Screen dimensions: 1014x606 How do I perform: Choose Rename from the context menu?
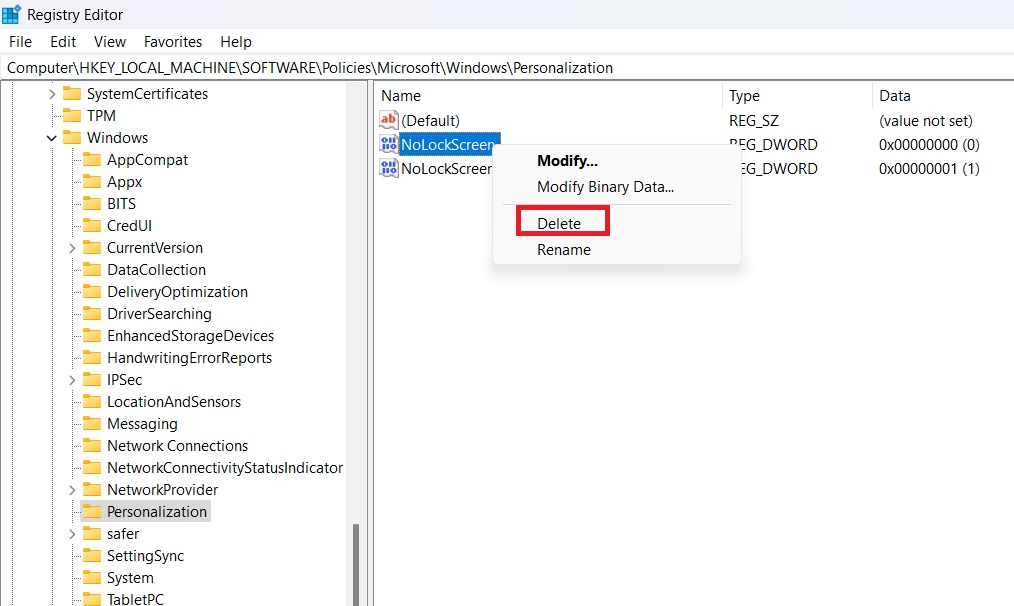tap(564, 250)
